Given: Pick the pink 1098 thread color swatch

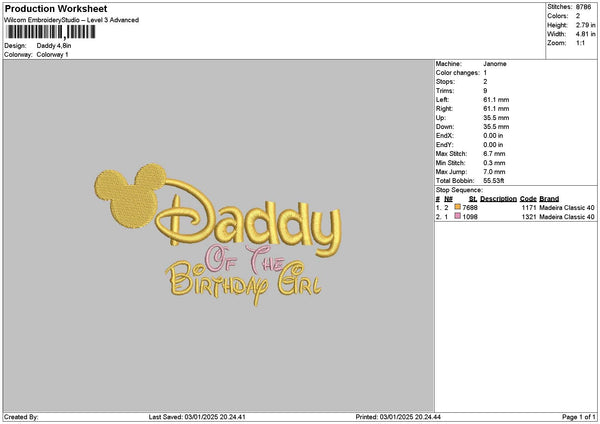Looking at the screenshot, I should click(x=457, y=217).
